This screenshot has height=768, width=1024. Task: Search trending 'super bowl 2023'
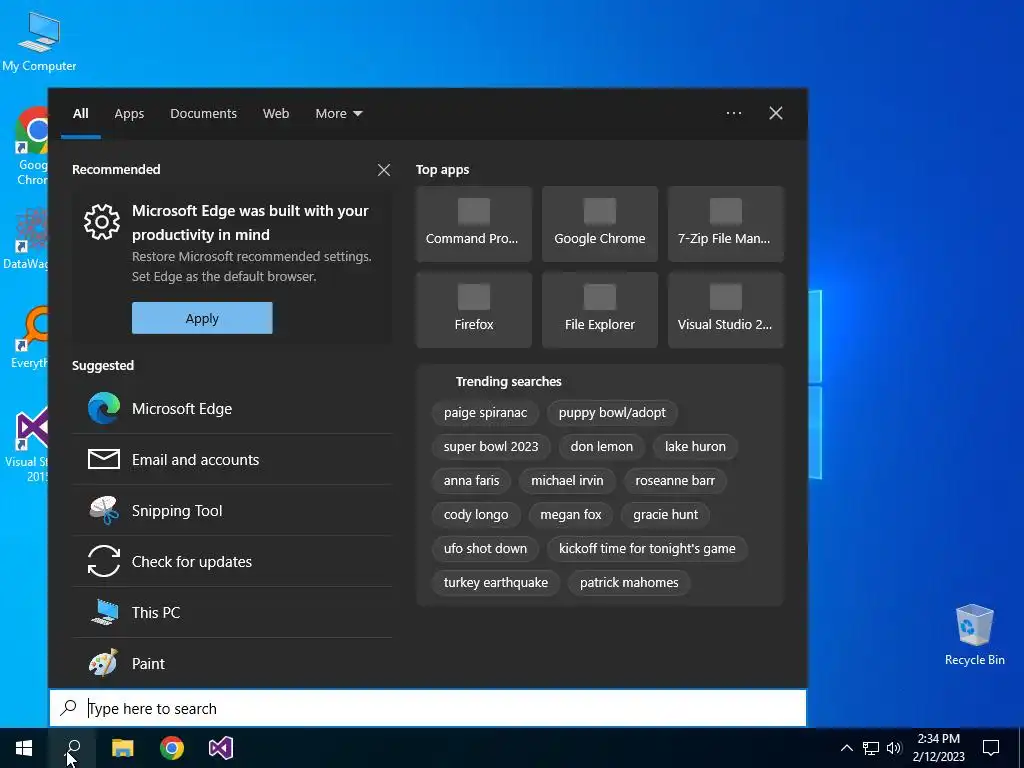click(491, 447)
